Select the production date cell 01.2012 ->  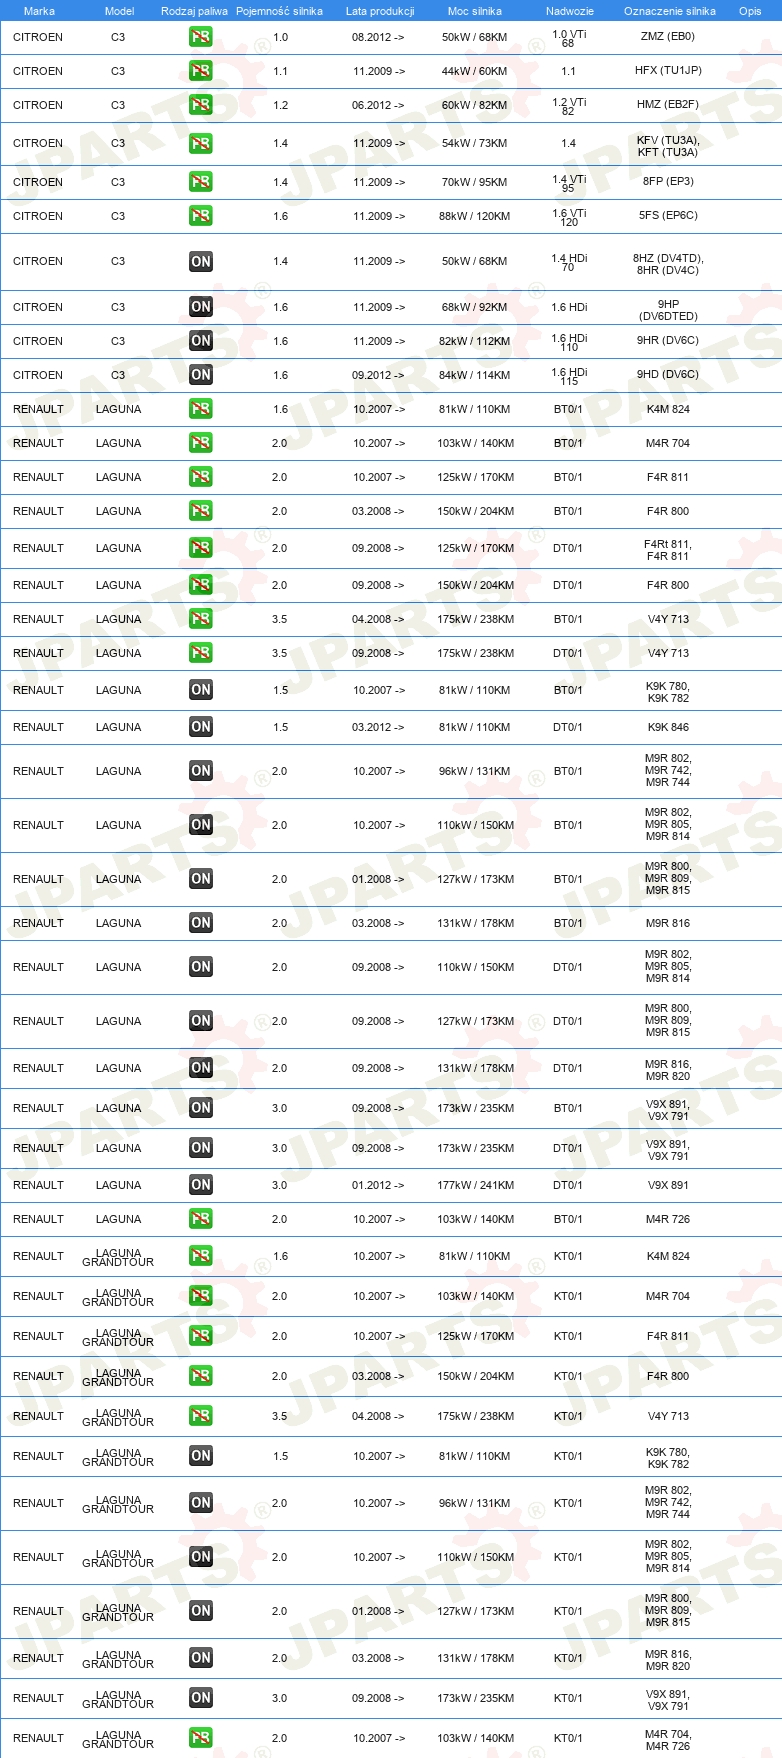379,1185
